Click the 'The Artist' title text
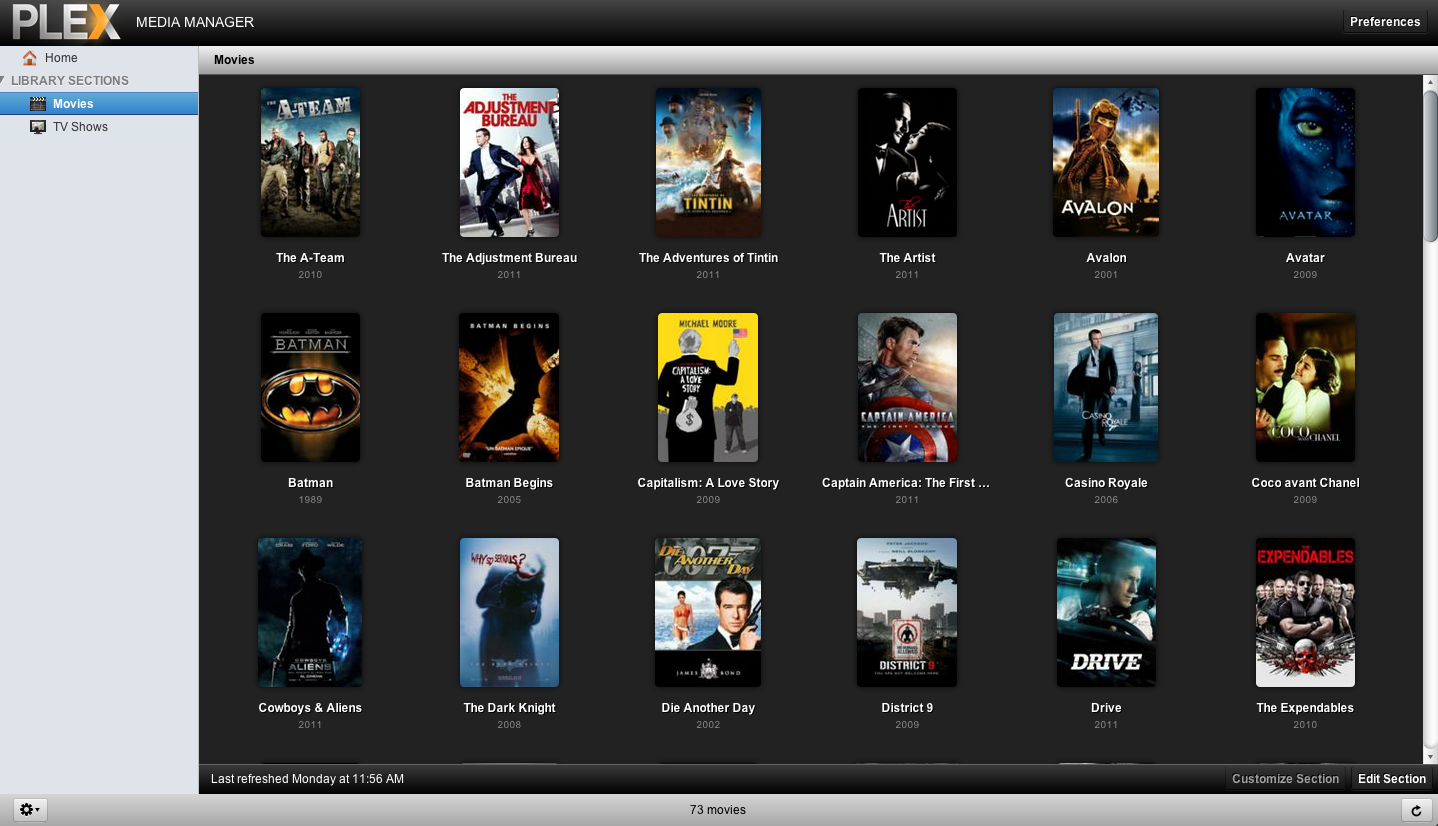 click(907, 258)
